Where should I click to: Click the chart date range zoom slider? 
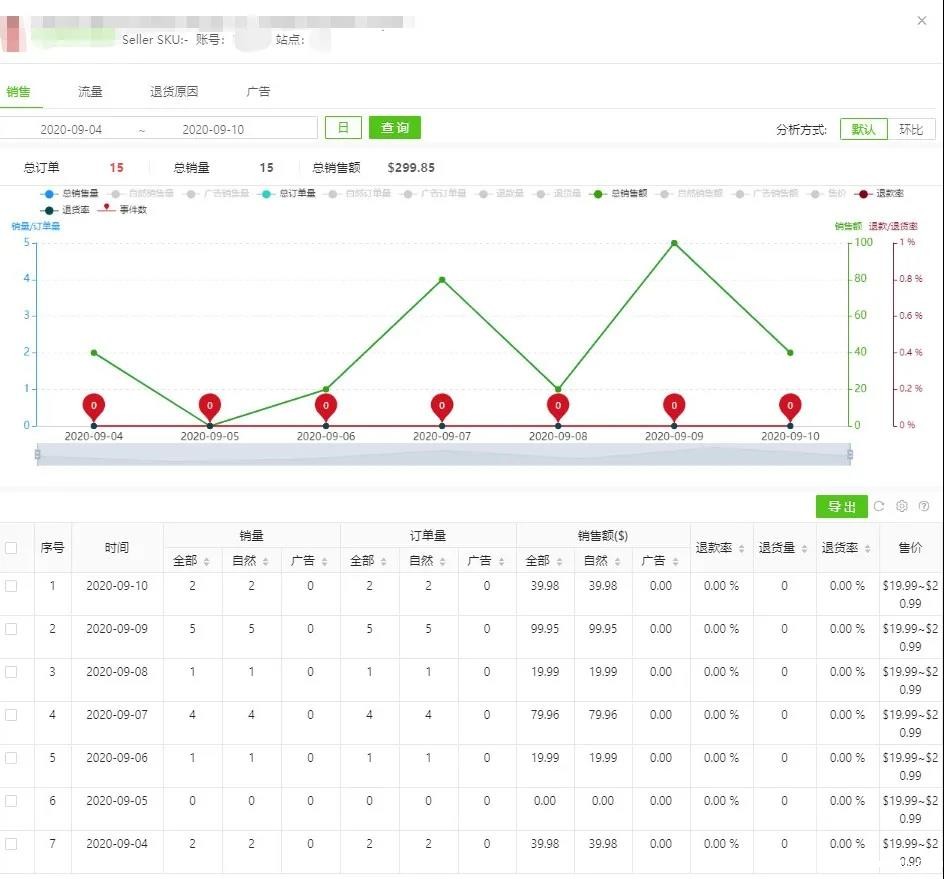(444, 454)
